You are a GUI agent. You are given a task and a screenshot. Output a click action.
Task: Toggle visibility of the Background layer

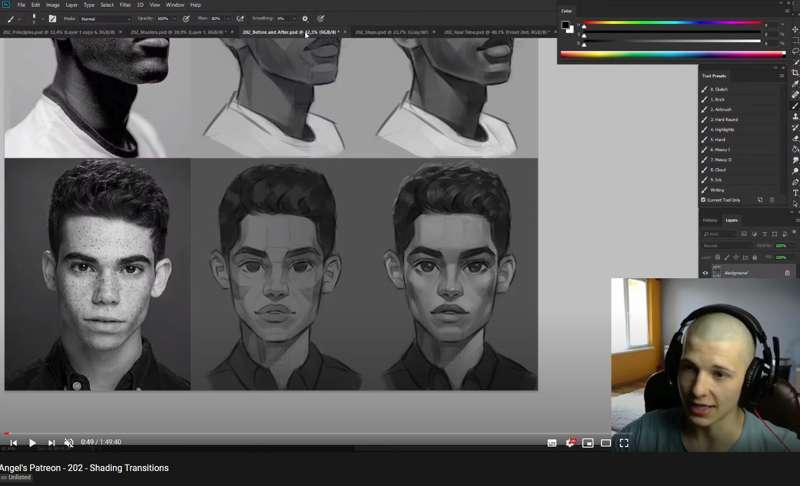tap(706, 273)
